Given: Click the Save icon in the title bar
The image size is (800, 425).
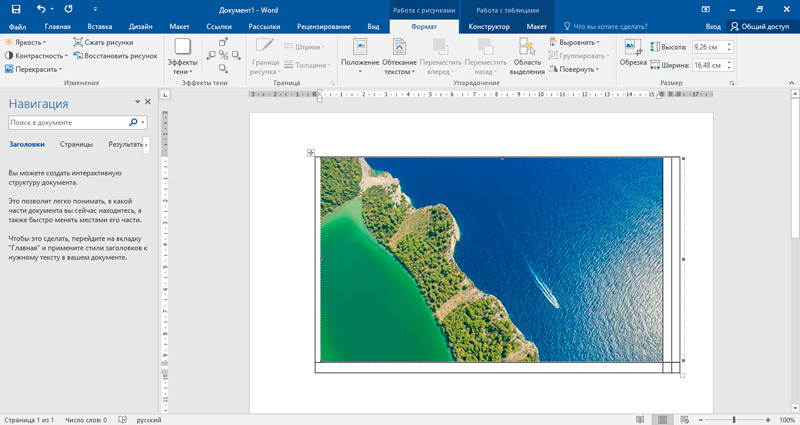Looking at the screenshot, I should (x=15, y=8).
